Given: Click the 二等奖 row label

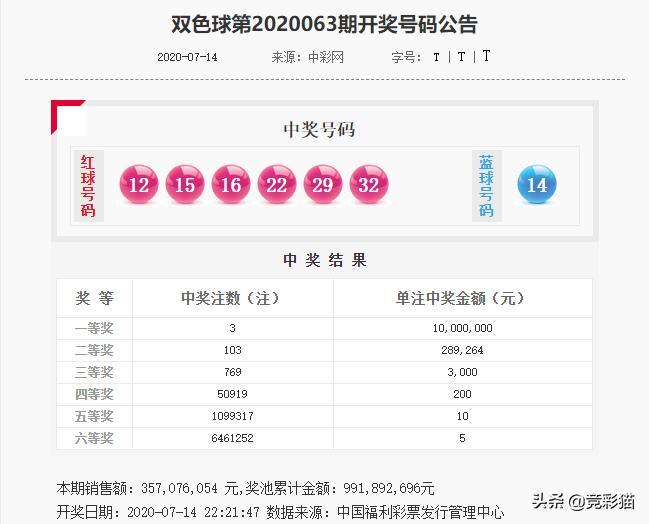Looking at the screenshot, I should click(x=94, y=351).
